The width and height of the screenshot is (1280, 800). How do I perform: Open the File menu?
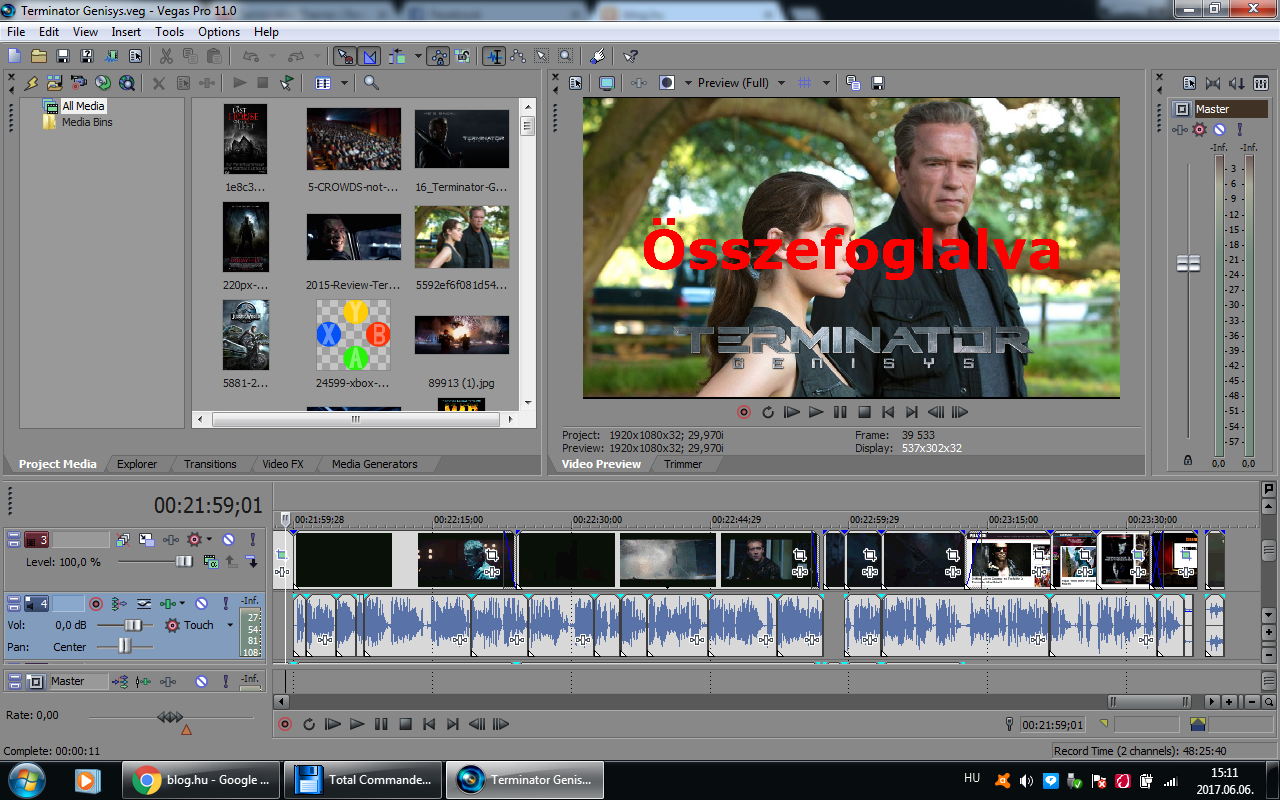click(x=16, y=32)
